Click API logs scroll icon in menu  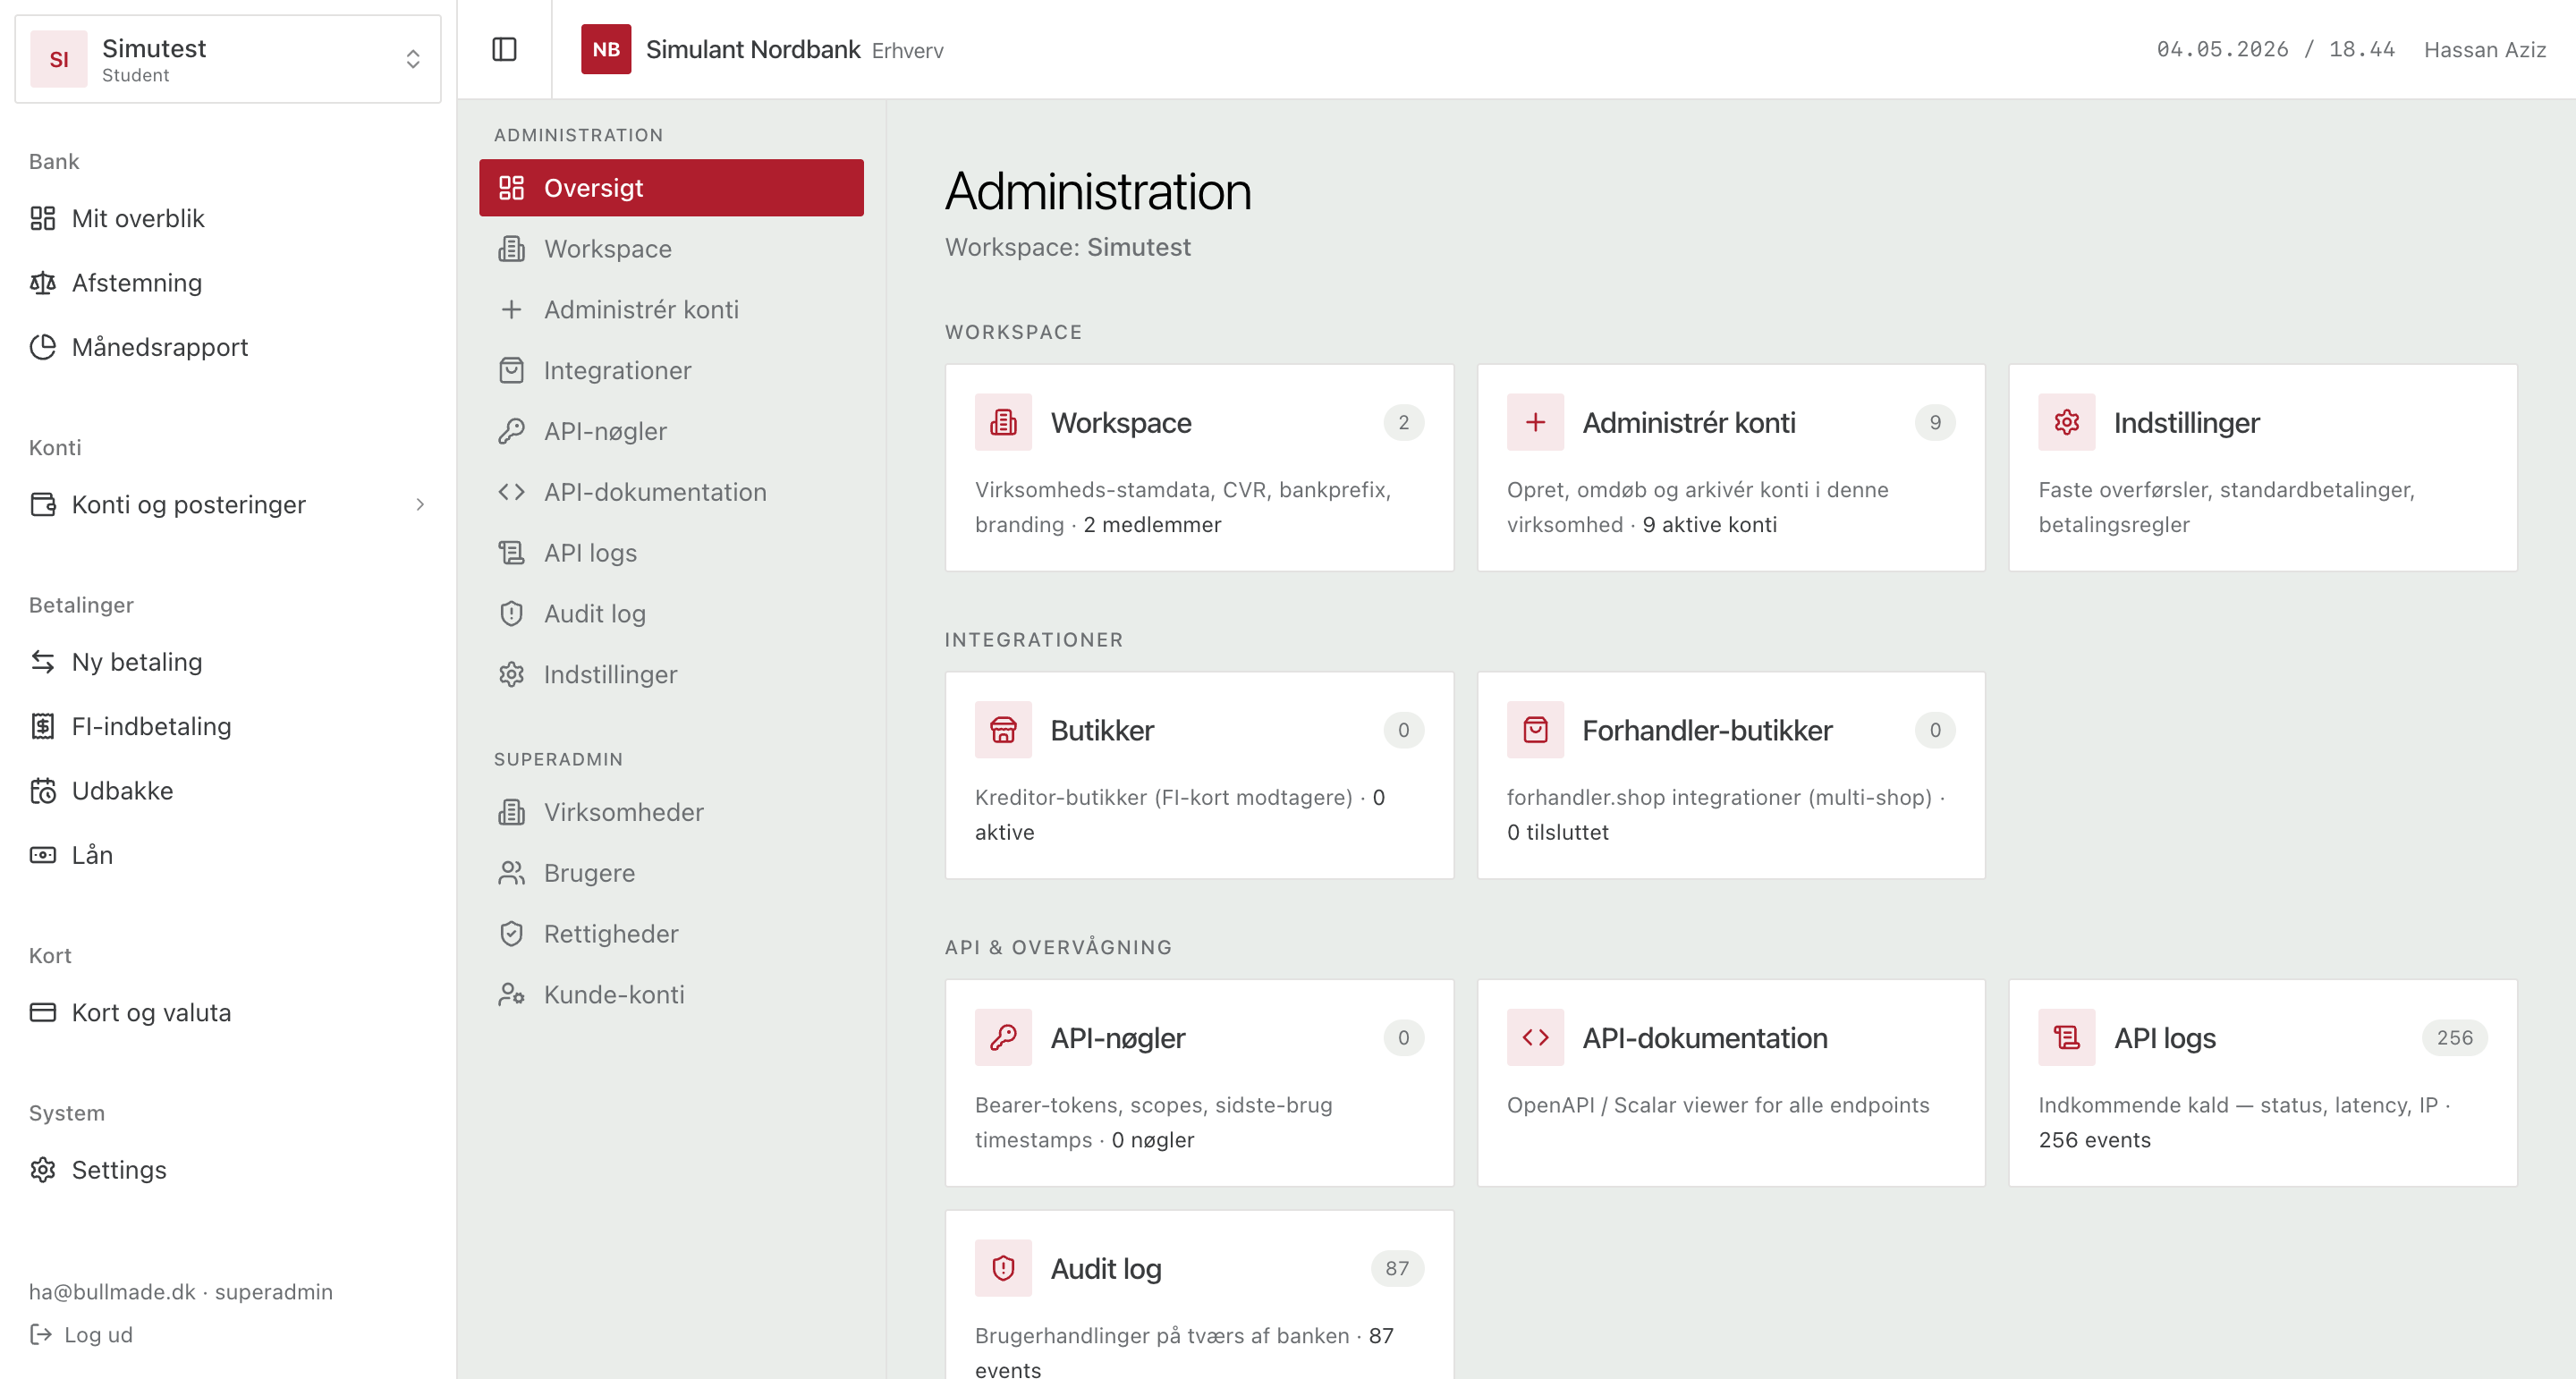pos(511,553)
